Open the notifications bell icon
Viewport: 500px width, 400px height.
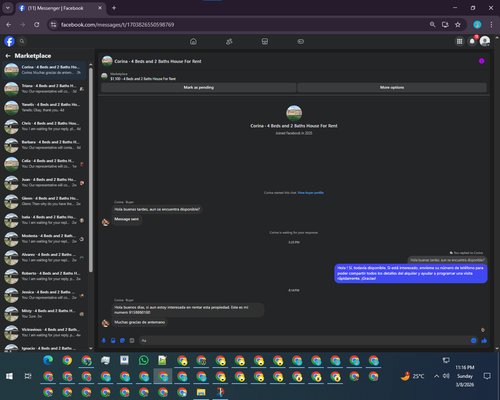pos(472,41)
